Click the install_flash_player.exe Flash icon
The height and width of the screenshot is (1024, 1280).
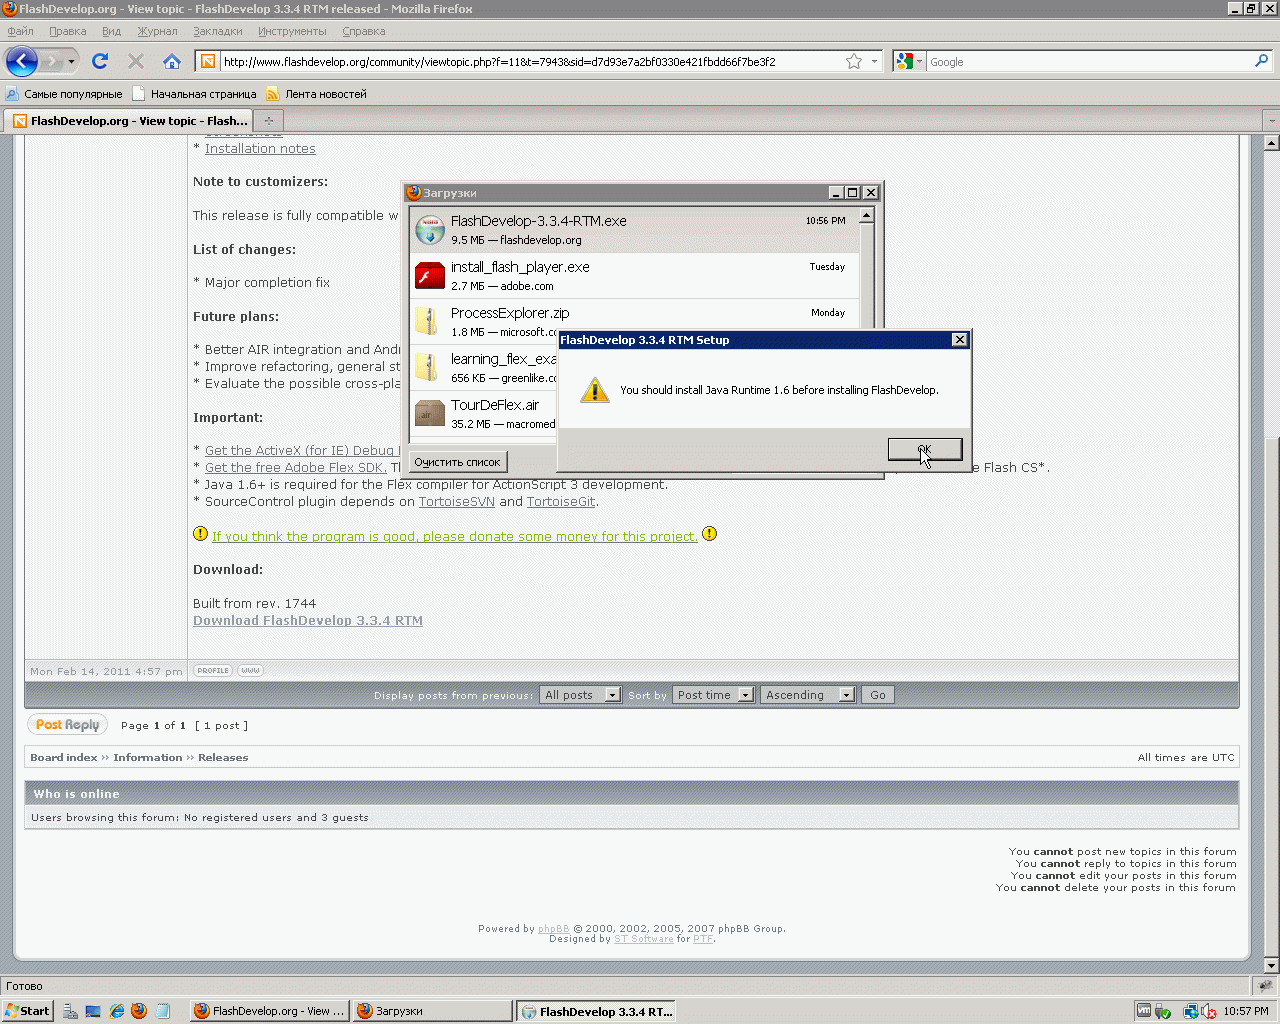point(430,275)
